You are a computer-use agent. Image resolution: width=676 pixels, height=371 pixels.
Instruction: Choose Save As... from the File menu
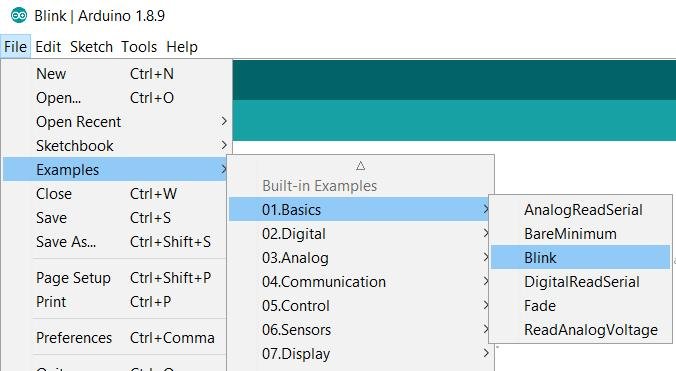[x=114, y=242]
